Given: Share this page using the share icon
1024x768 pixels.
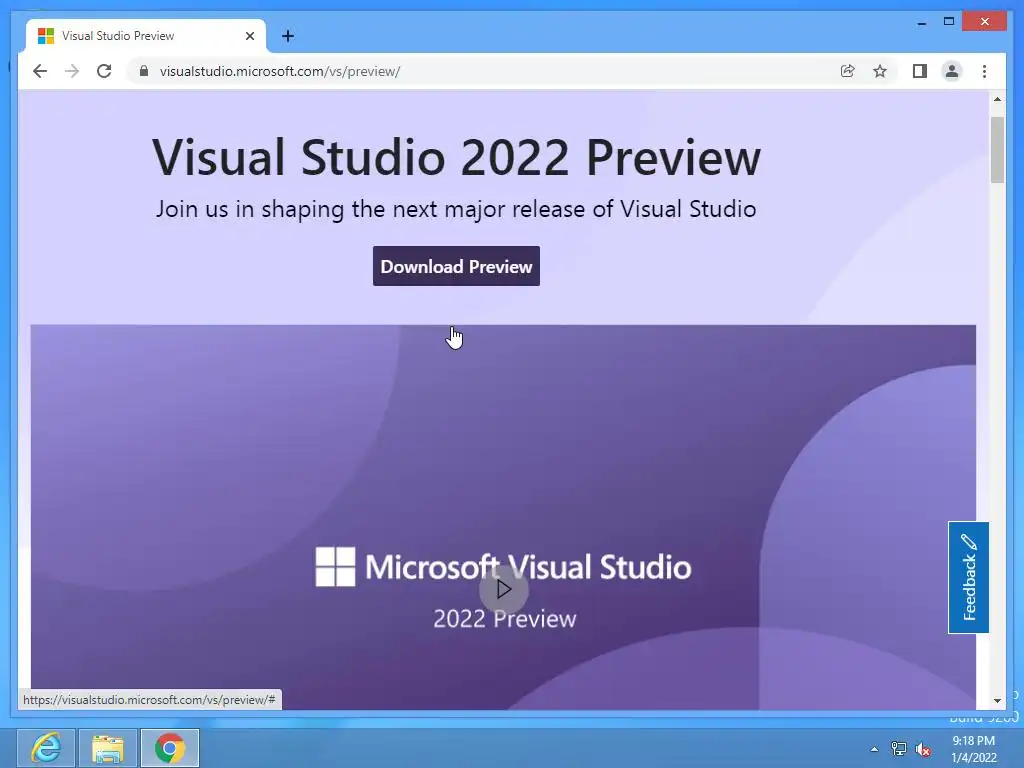Looking at the screenshot, I should pyautogui.click(x=847, y=71).
